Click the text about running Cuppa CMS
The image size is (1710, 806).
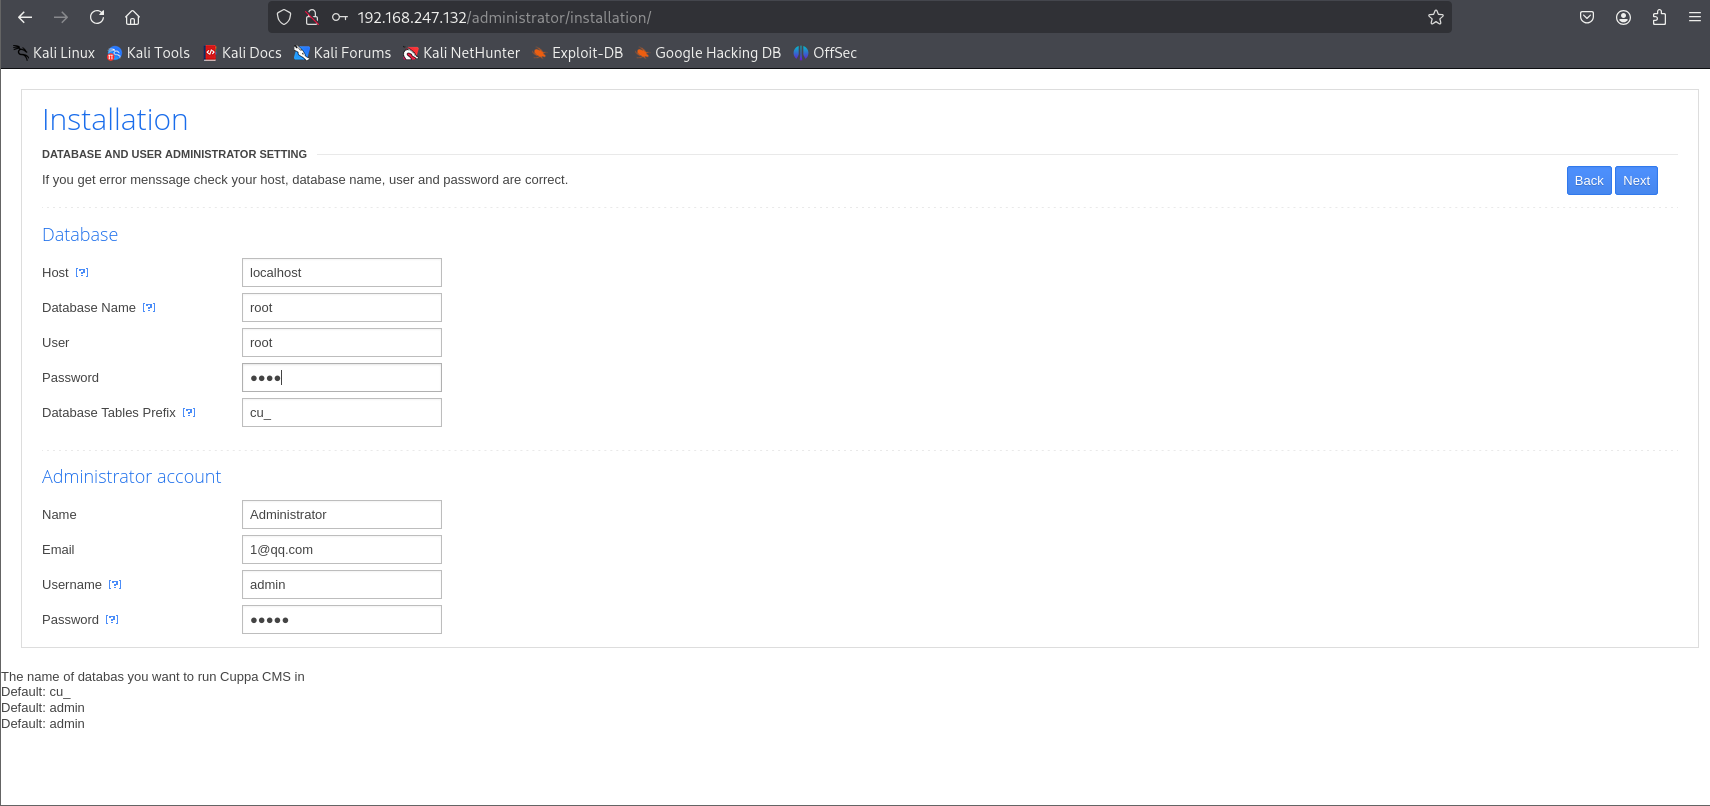tap(153, 677)
